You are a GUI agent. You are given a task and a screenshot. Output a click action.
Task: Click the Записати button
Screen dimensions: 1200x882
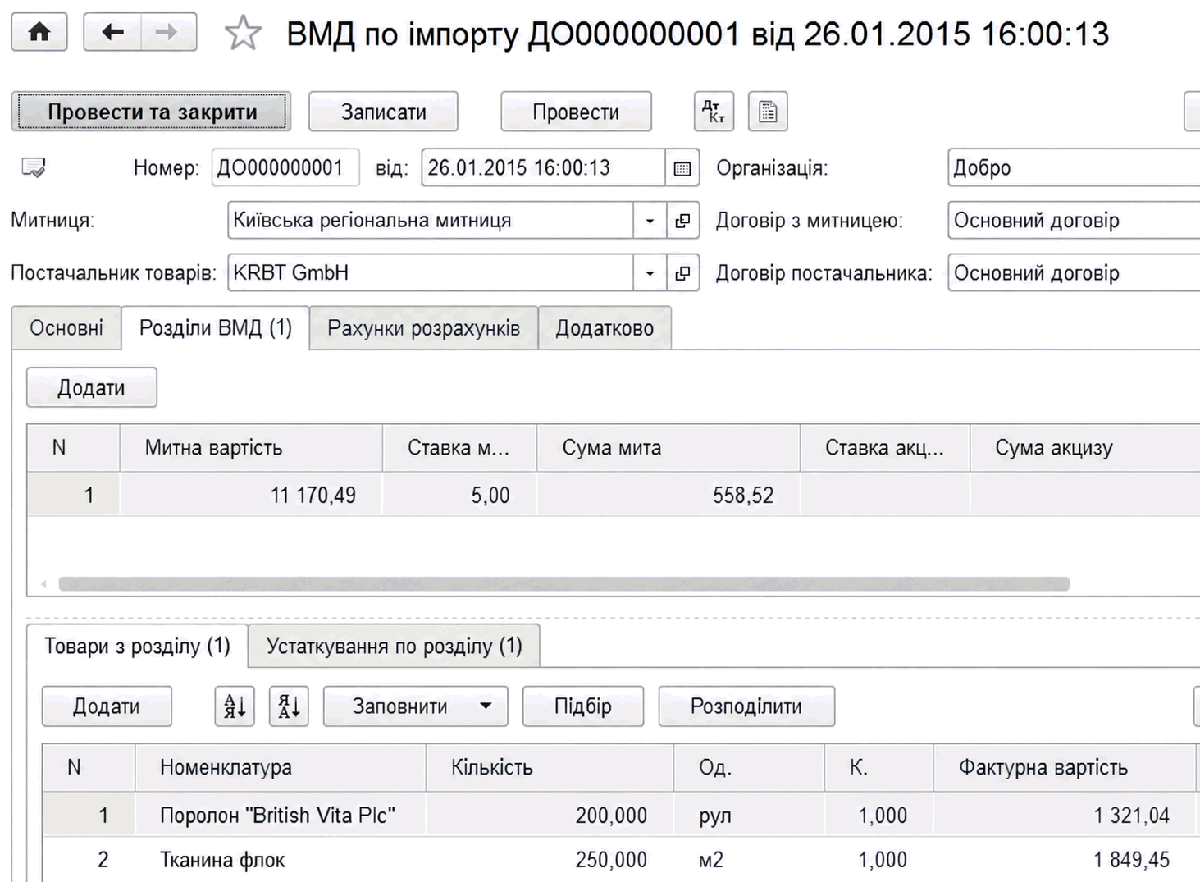click(x=383, y=112)
